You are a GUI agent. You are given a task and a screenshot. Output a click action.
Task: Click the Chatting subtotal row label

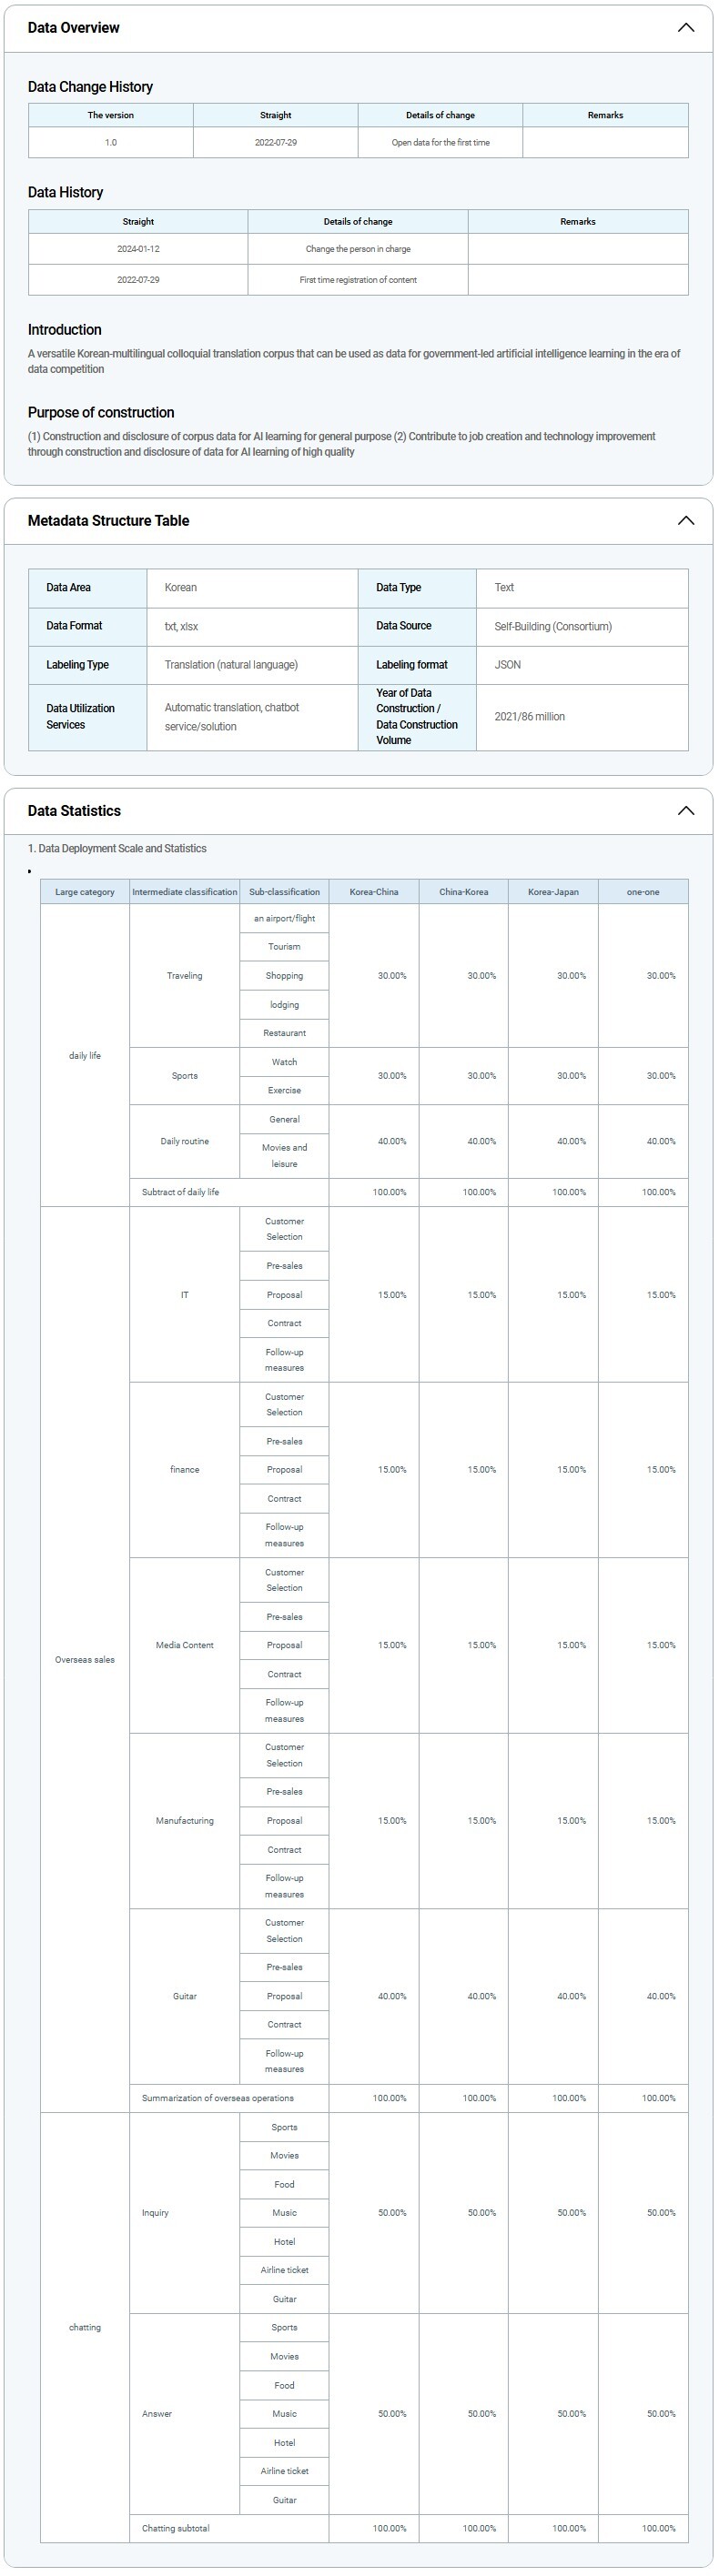176,2527
